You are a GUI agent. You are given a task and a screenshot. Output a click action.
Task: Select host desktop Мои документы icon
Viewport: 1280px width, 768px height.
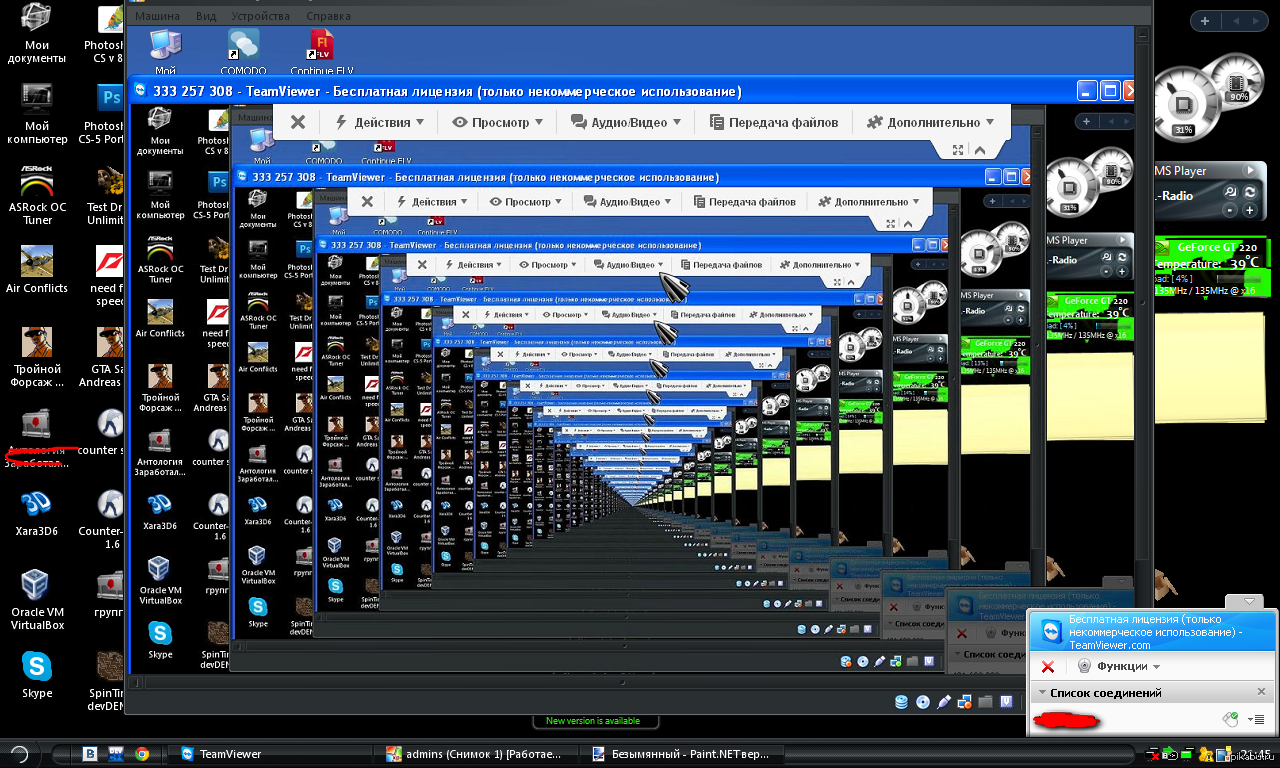[x=37, y=34]
